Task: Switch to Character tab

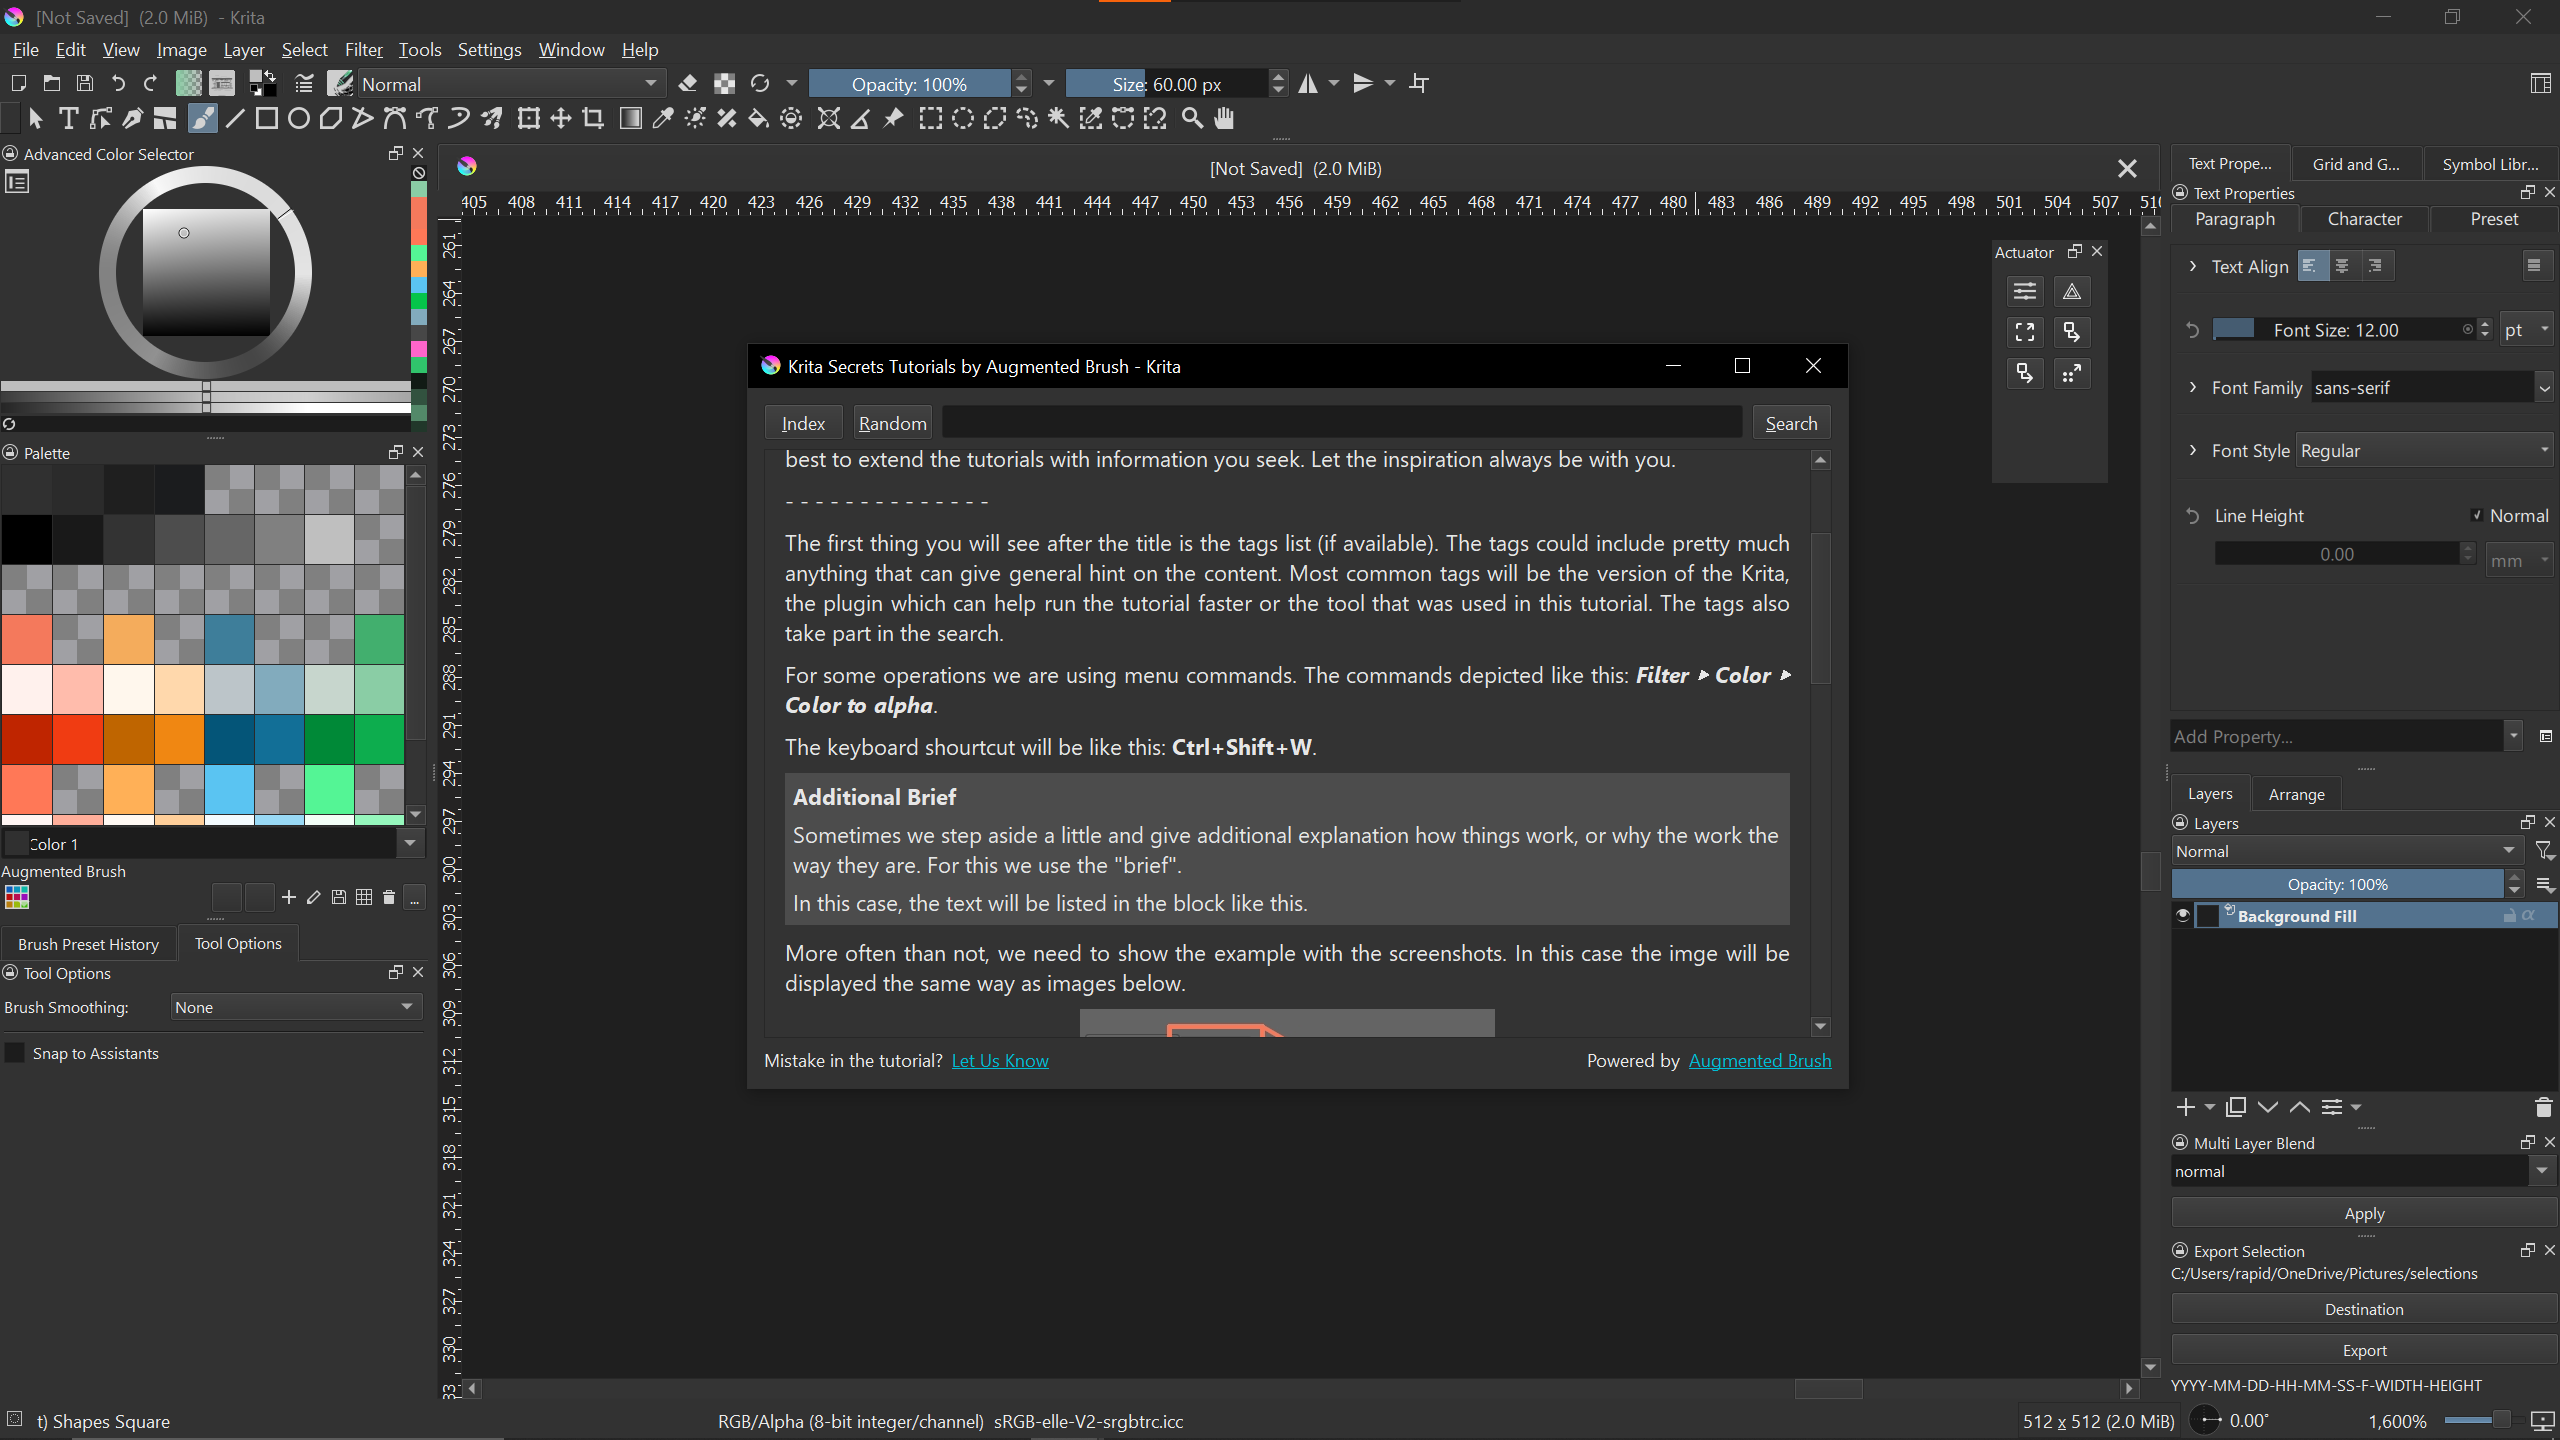Action: [x=2364, y=219]
